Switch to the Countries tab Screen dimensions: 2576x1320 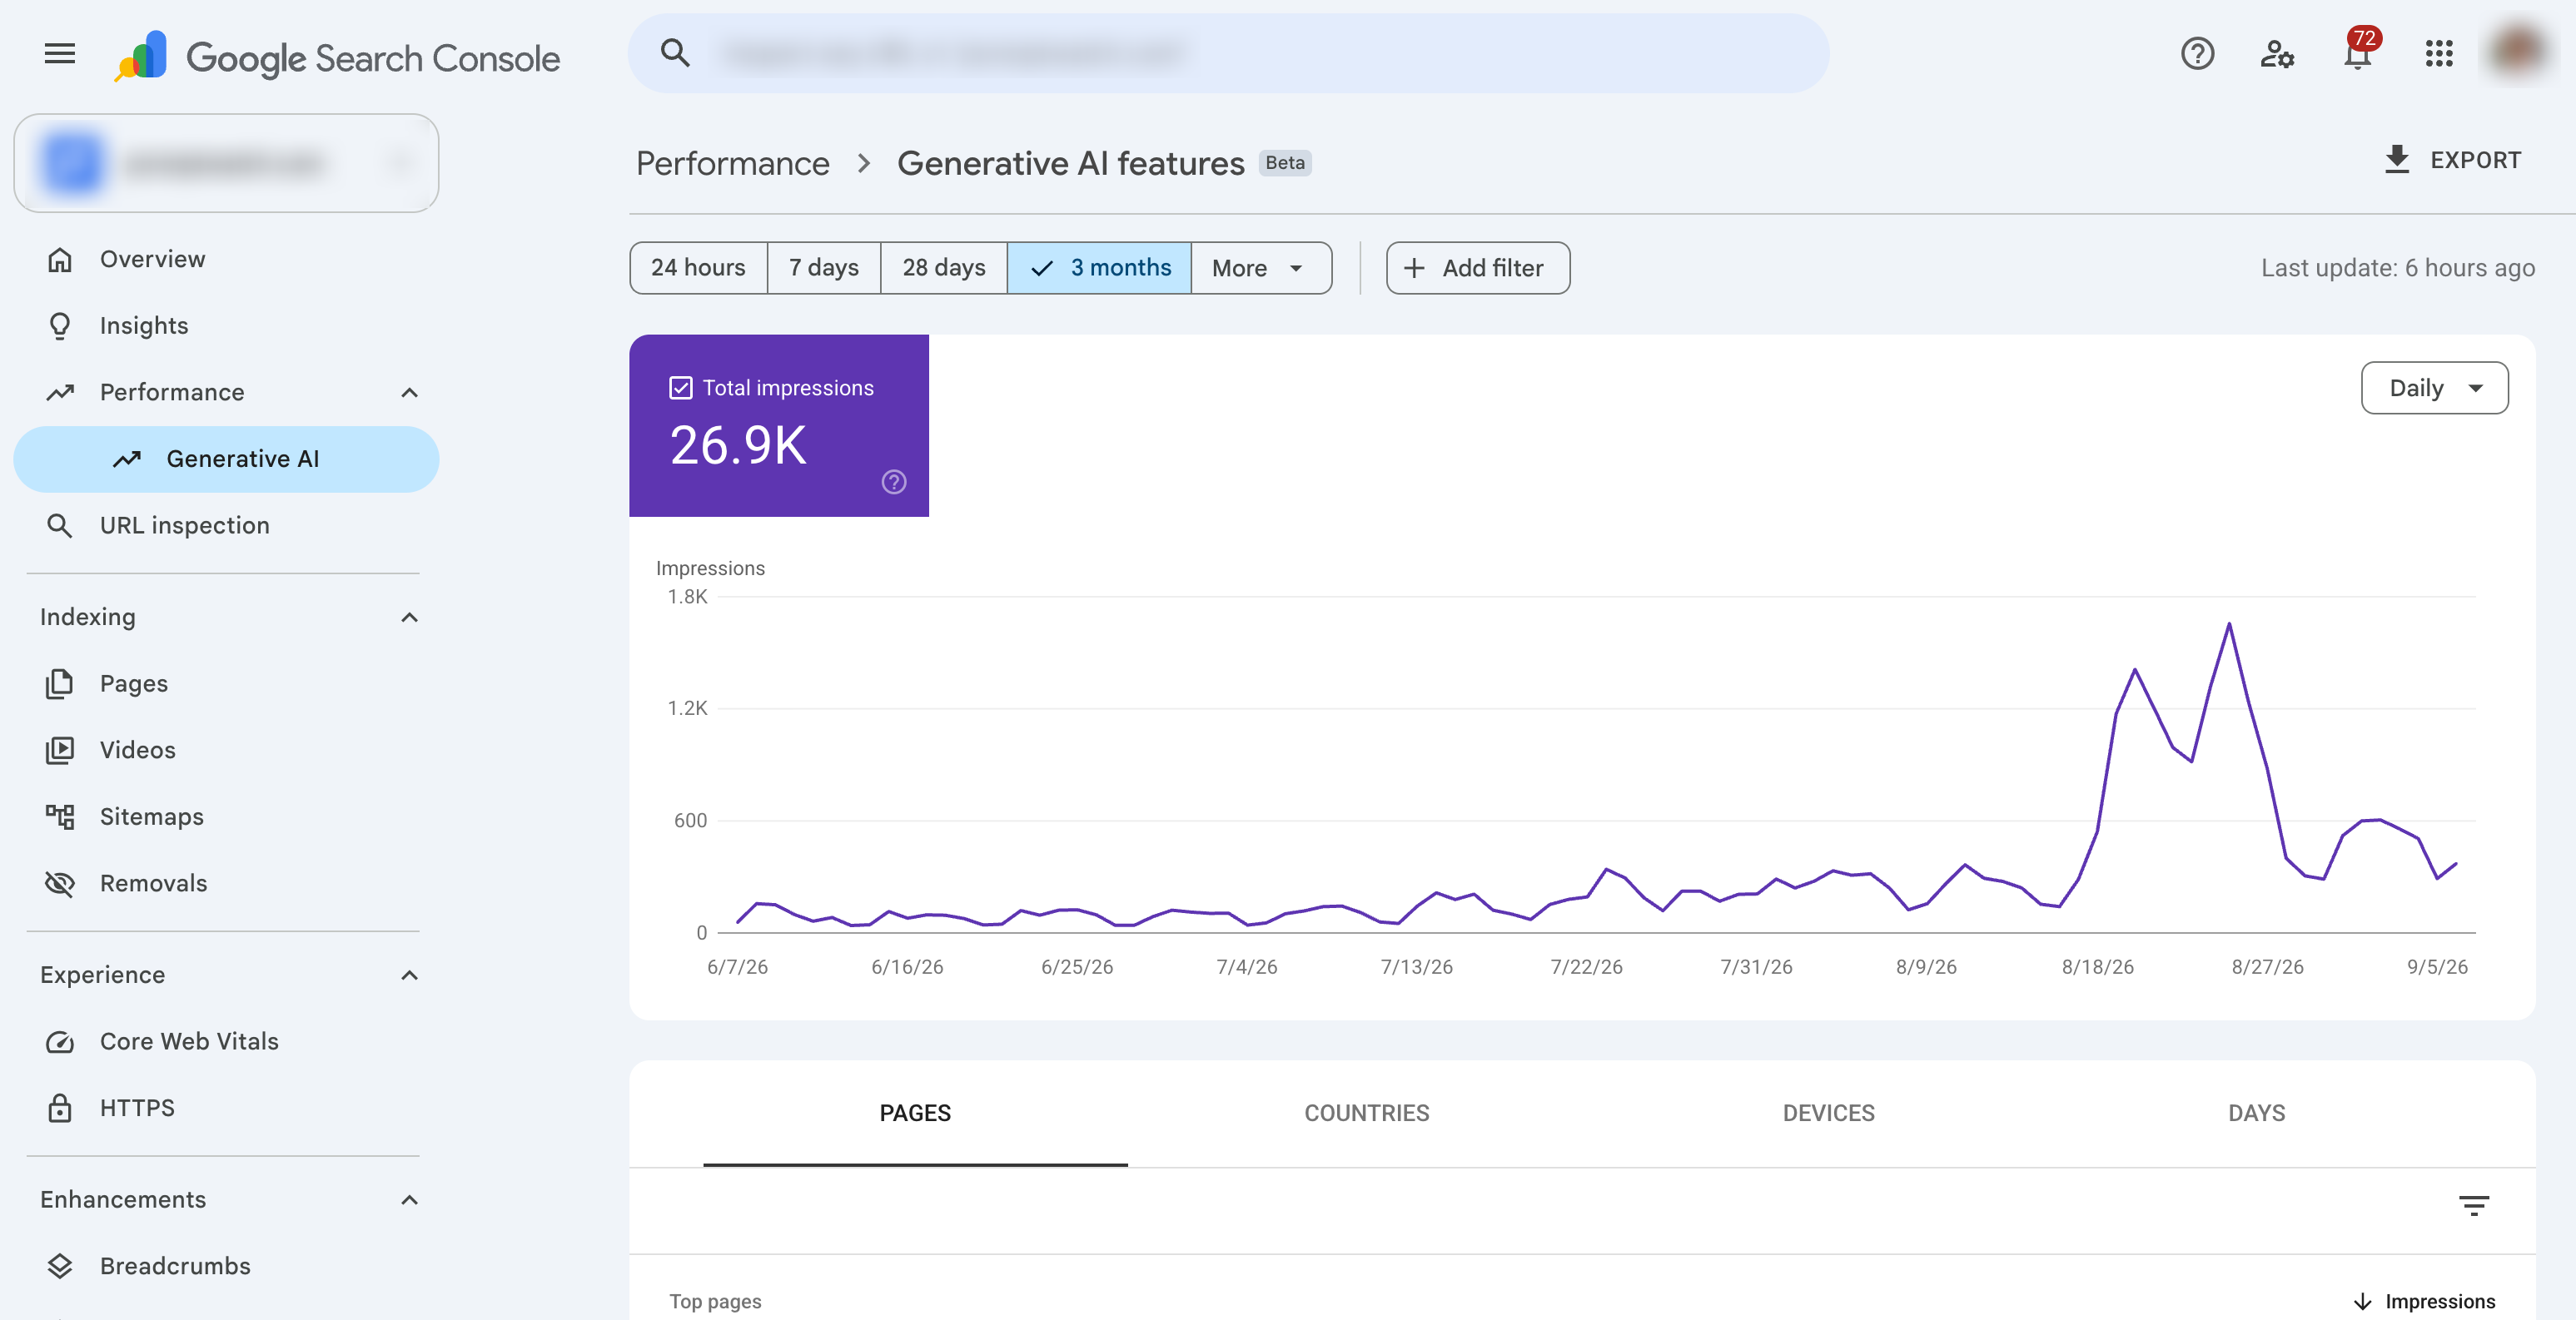tap(1366, 1113)
